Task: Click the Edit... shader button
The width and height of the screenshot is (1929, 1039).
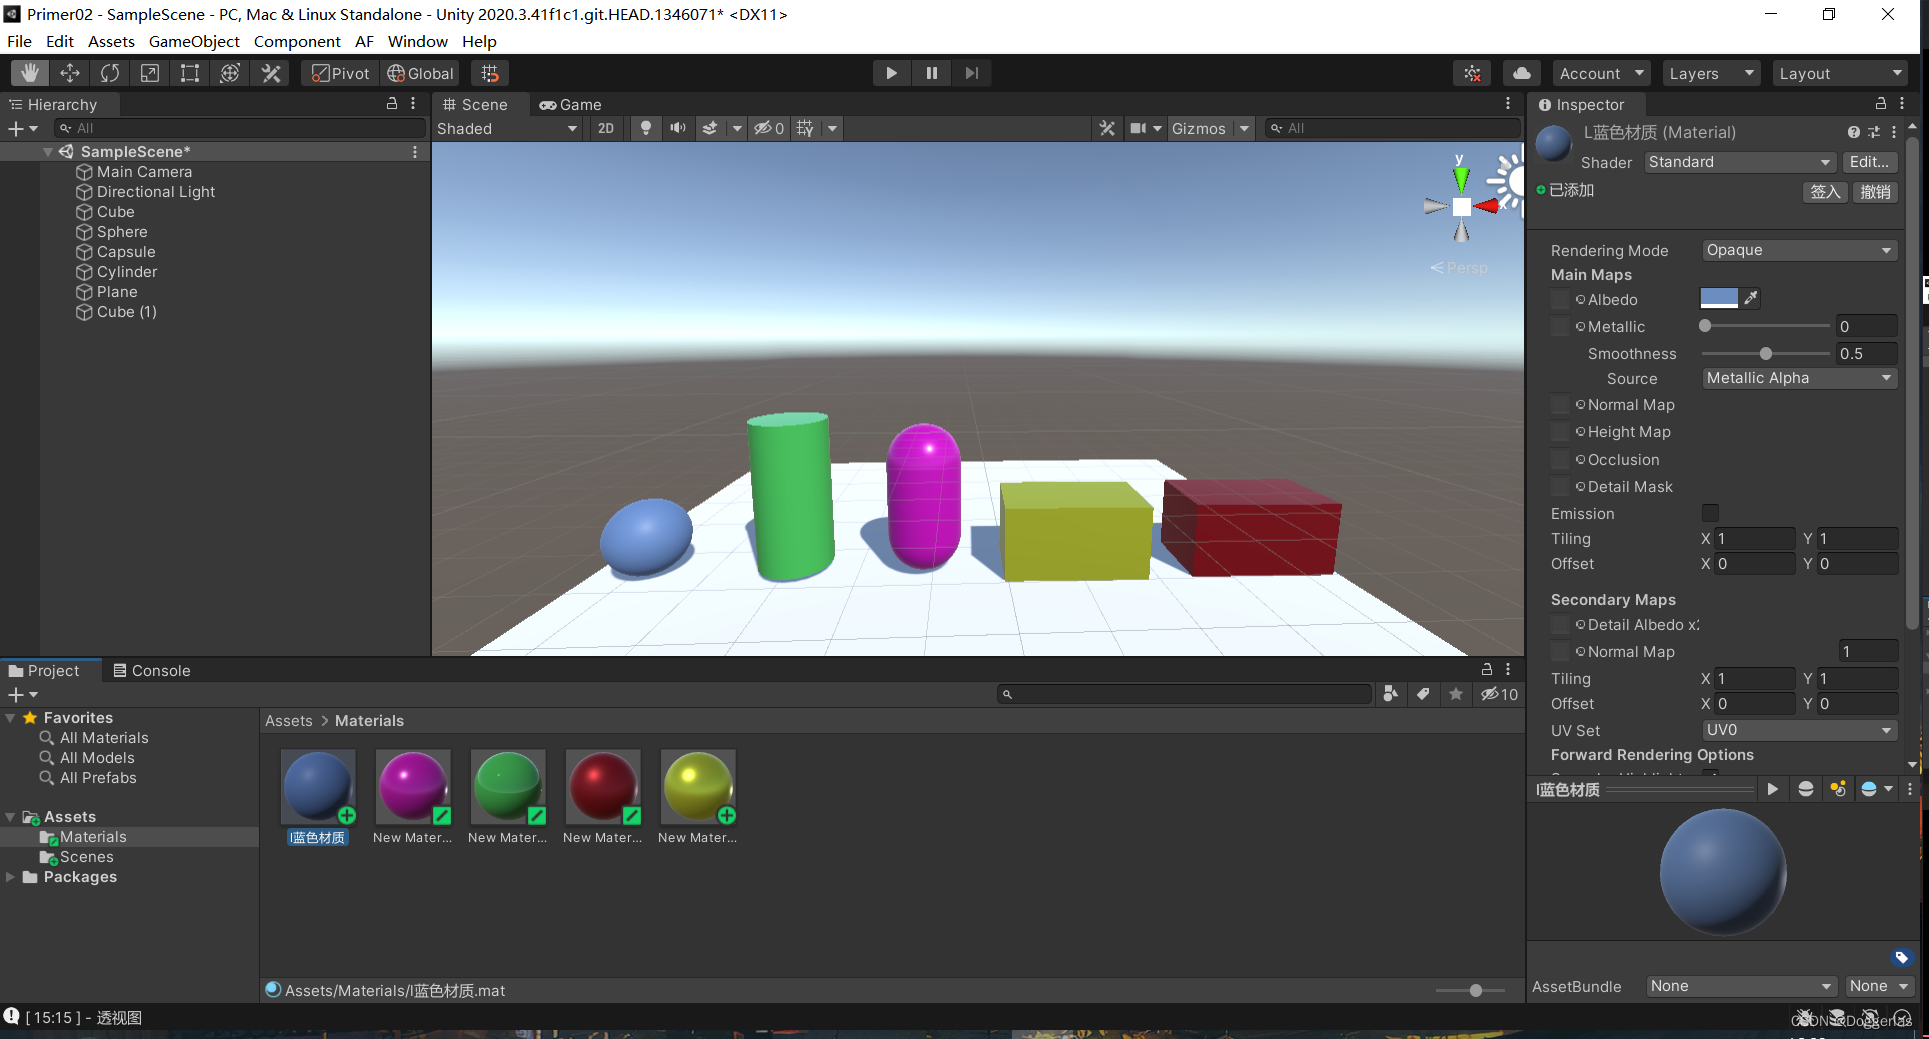Action: 1869,162
